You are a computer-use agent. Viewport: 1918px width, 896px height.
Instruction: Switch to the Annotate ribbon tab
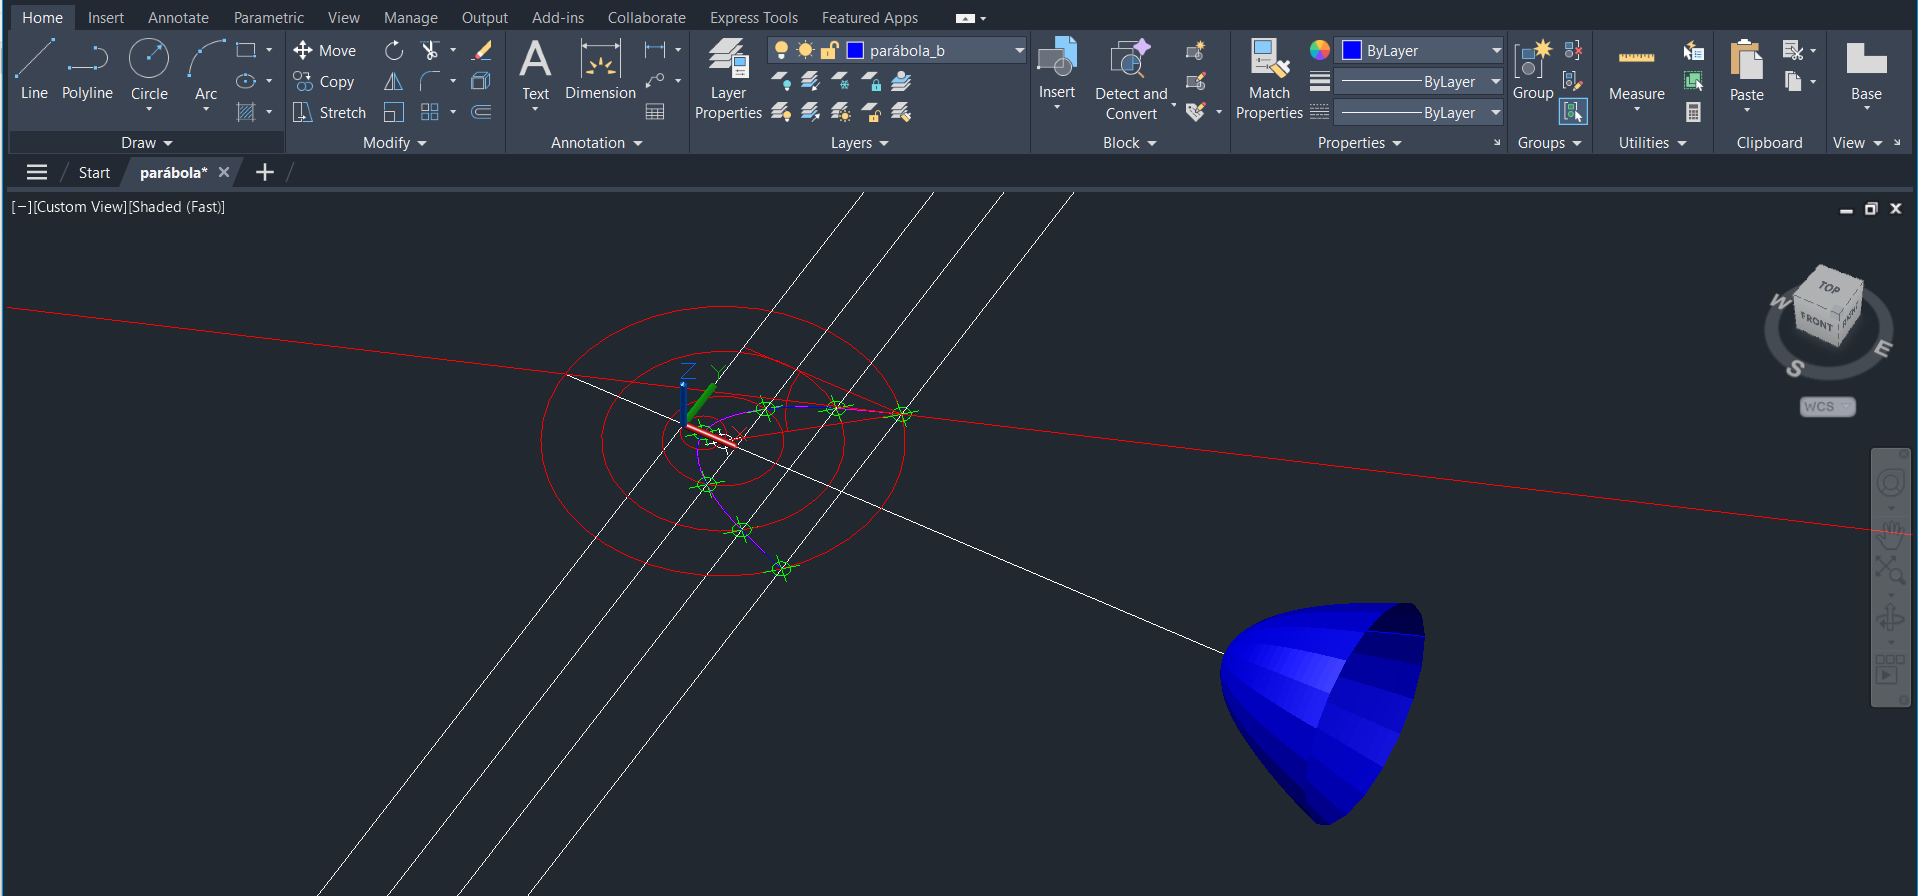(178, 18)
